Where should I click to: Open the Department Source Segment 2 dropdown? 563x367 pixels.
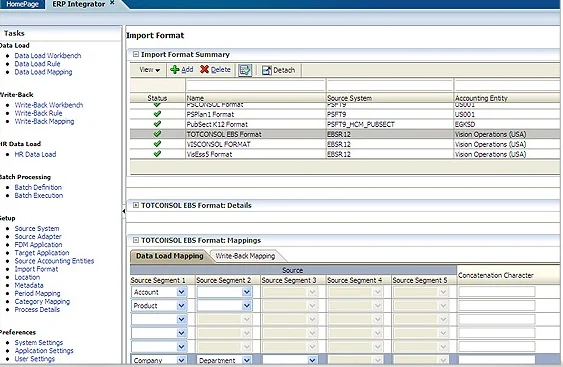click(247, 360)
